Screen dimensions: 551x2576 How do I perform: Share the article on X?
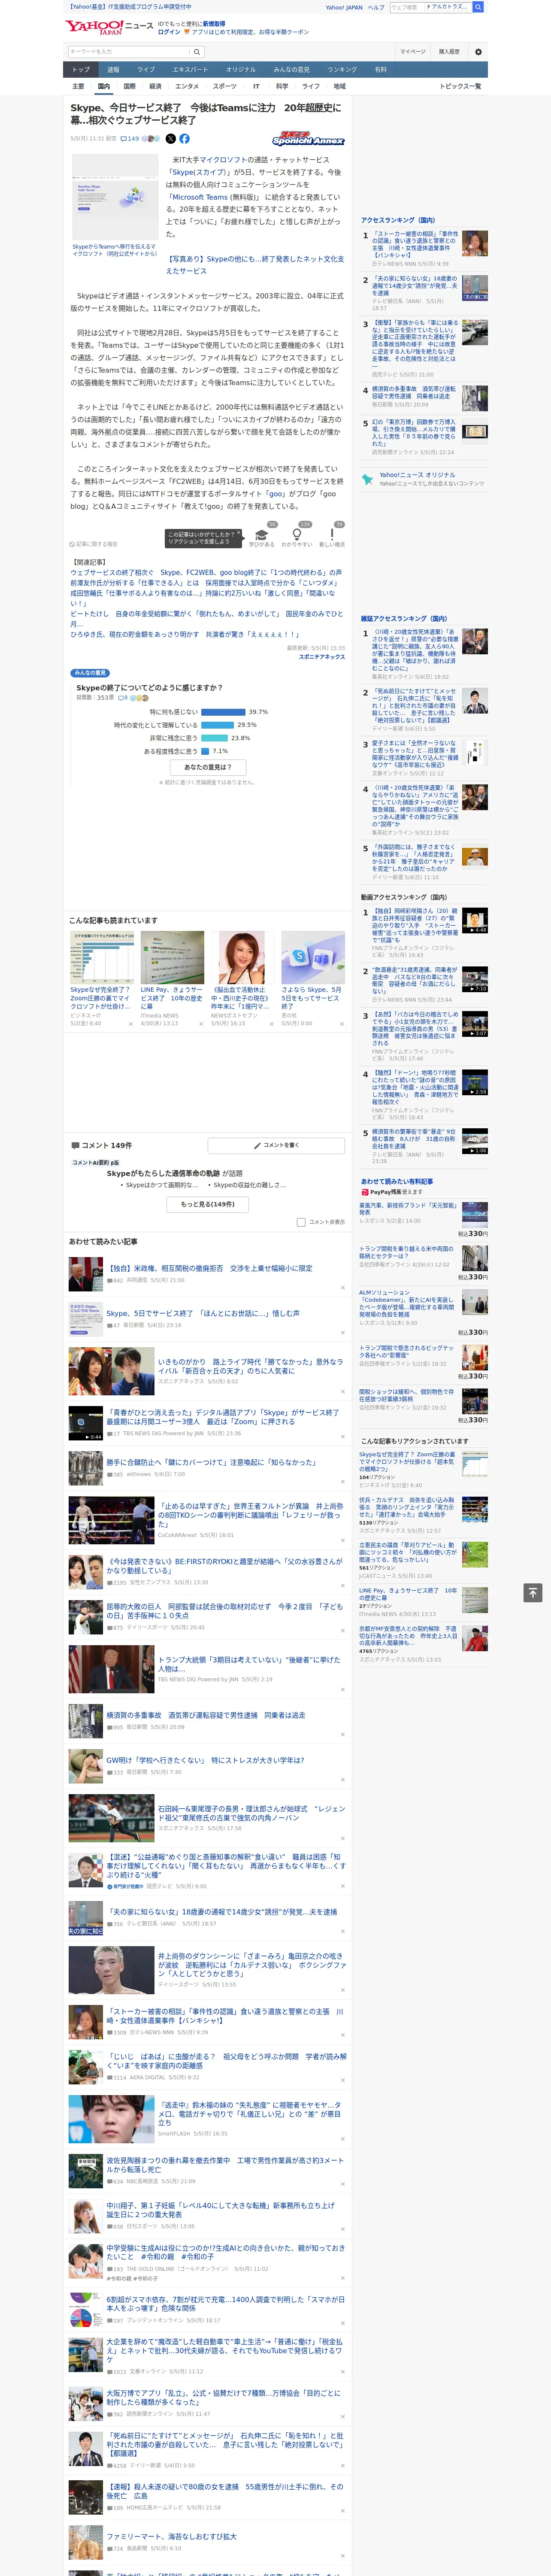coord(170,139)
